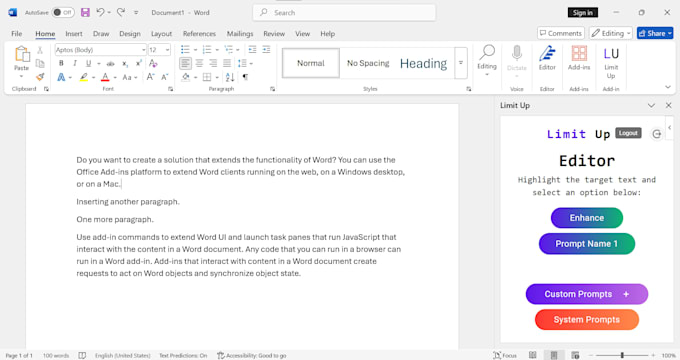Open Custom Prompts button
Image resolution: width=680 pixels, height=360 pixels.
tap(587, 294)
